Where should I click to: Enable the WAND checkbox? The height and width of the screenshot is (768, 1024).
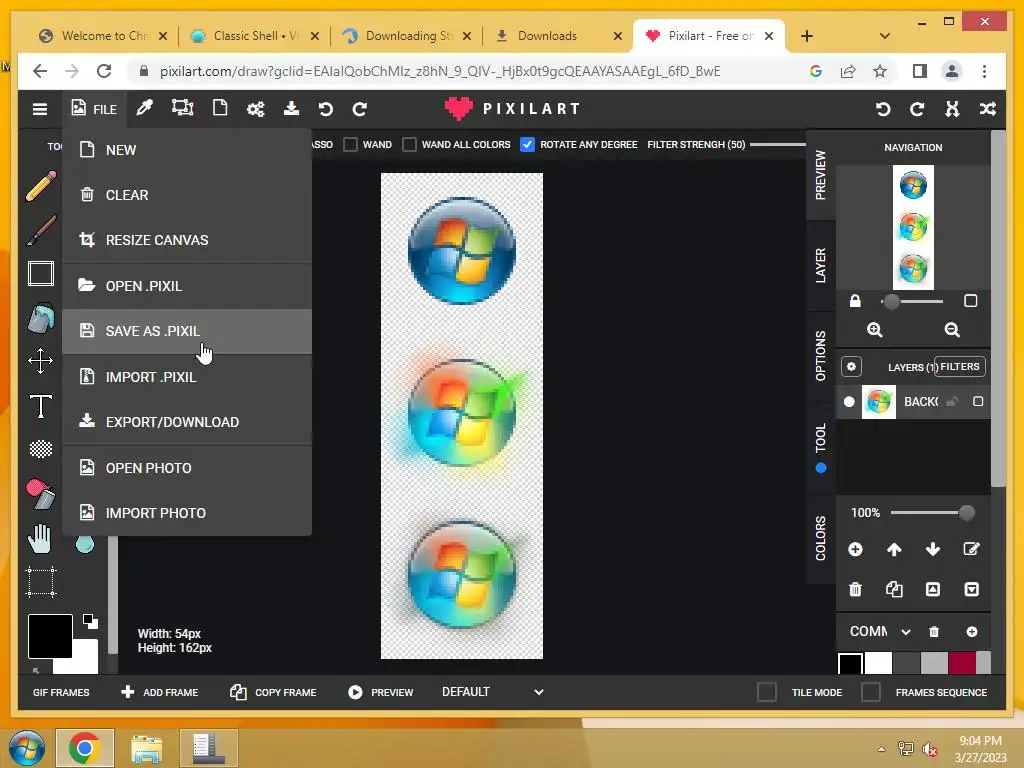click(351, 144)
